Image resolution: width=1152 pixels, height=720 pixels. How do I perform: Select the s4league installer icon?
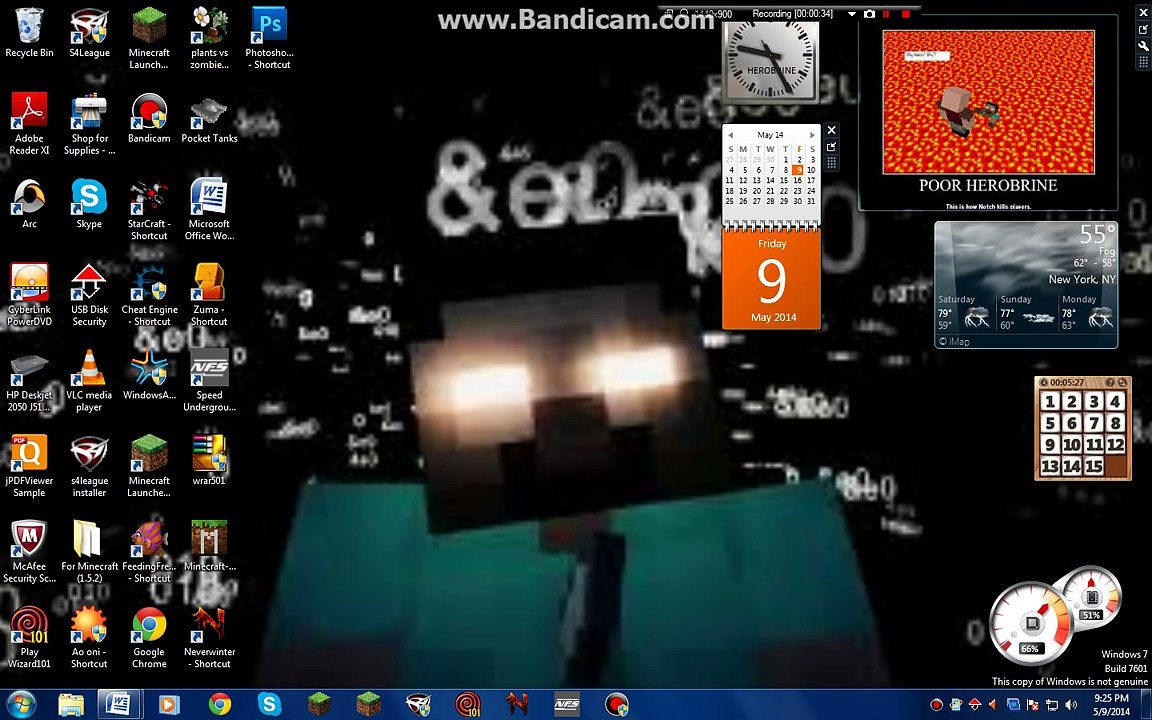[89, 466]
